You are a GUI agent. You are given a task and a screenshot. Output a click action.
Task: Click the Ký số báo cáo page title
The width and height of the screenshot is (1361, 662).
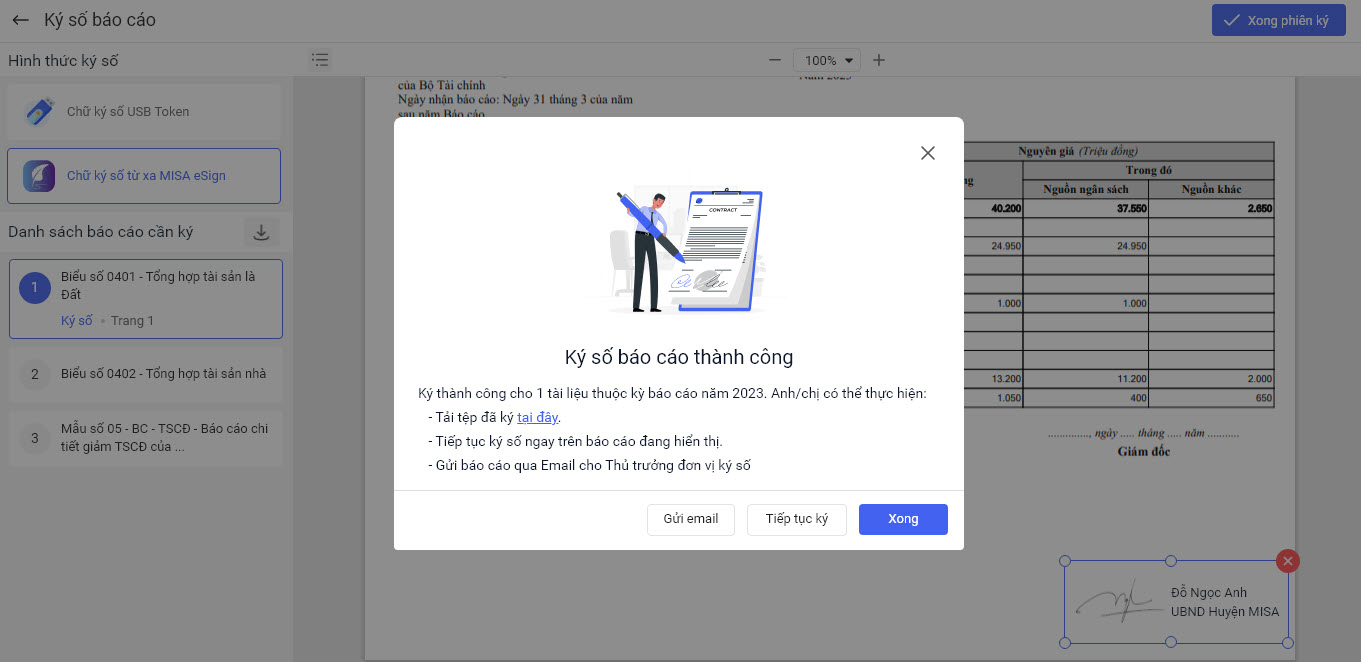(100, 20)
